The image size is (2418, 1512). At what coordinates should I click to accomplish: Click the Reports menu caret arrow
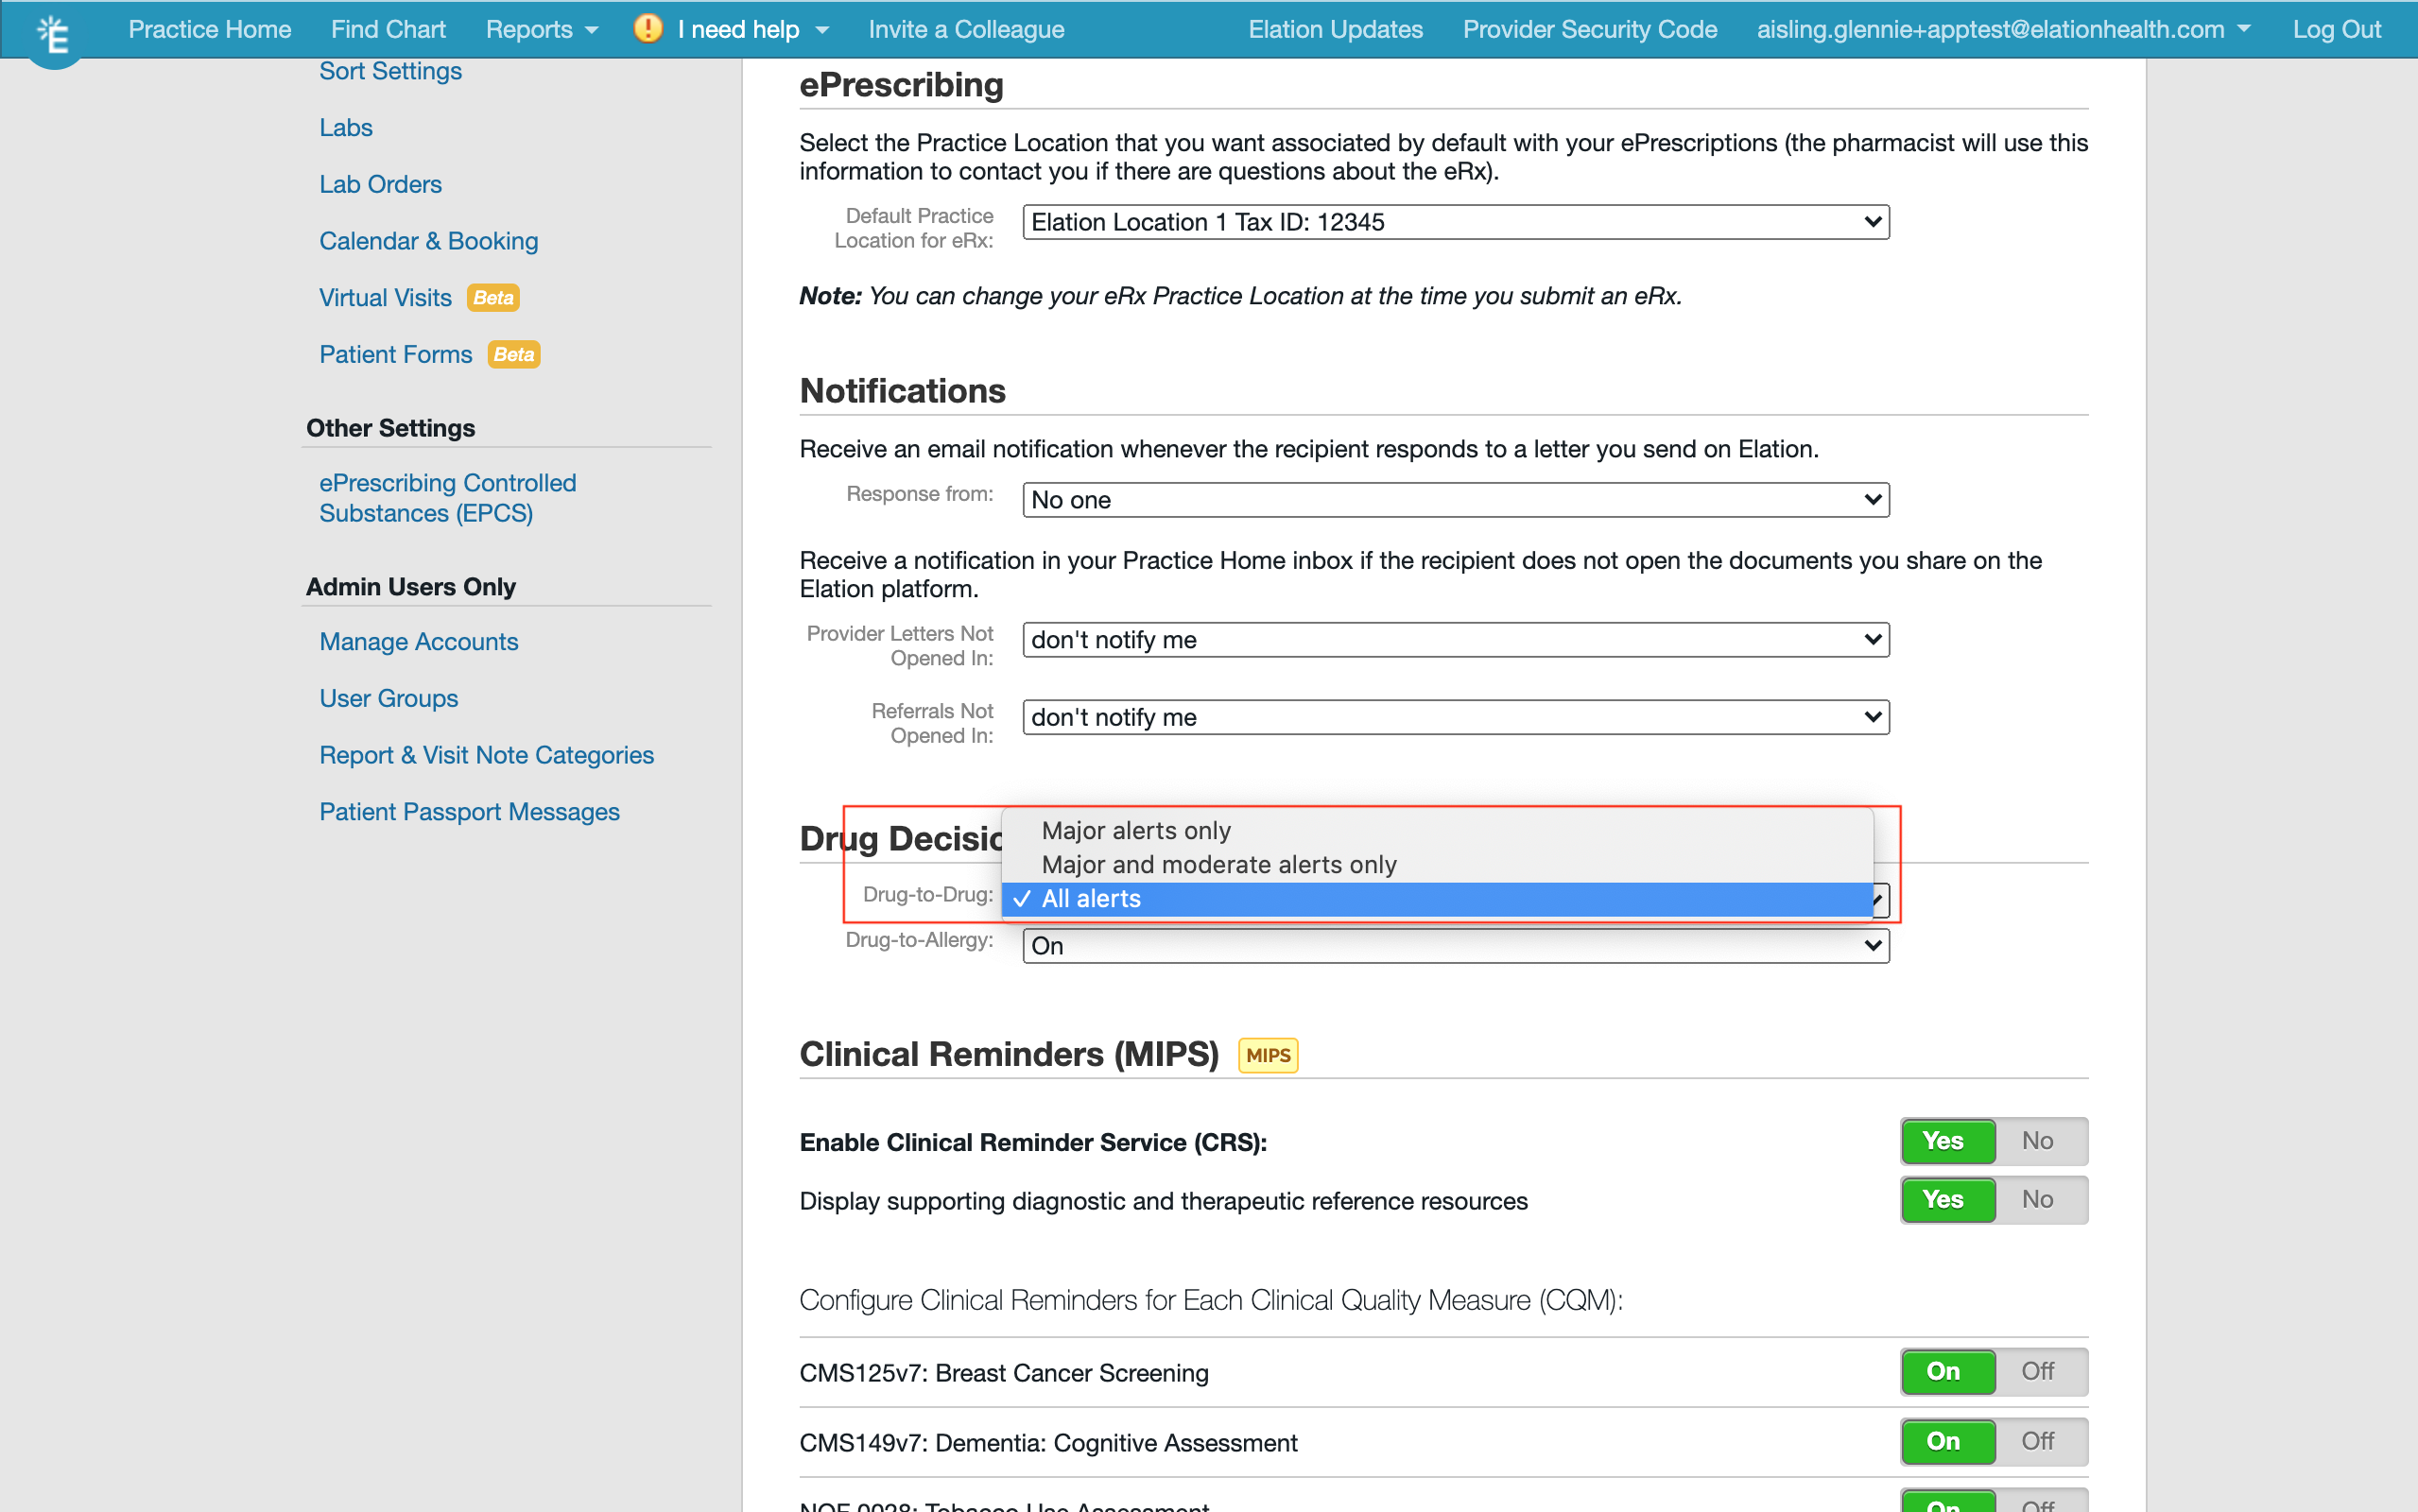tap(592, 30)
